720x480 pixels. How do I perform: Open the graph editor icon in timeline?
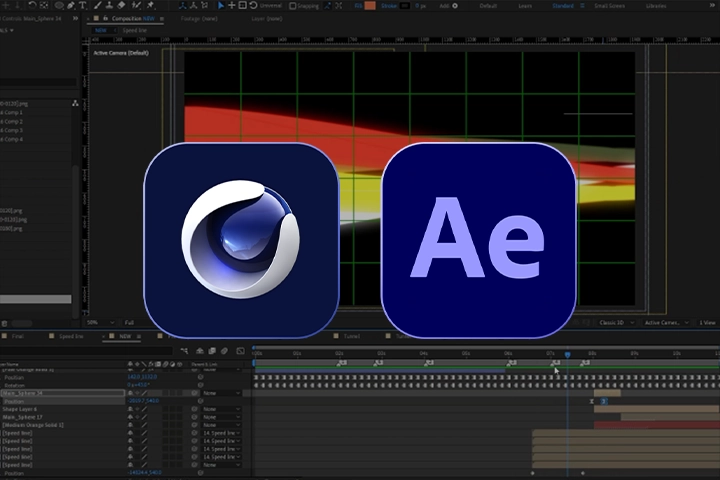click(x=240, y=351)
